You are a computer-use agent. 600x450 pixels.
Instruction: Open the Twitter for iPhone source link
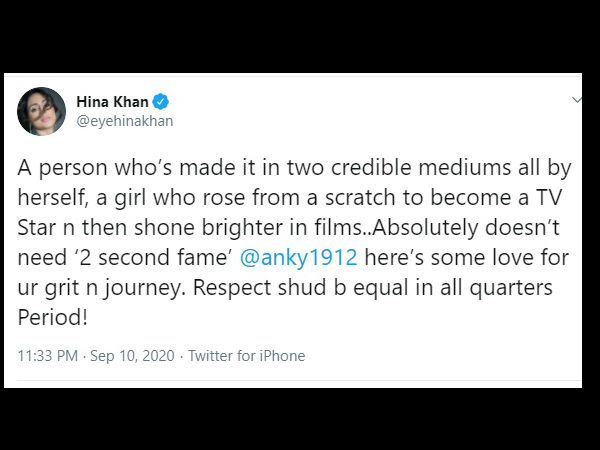tap(247, 356)
